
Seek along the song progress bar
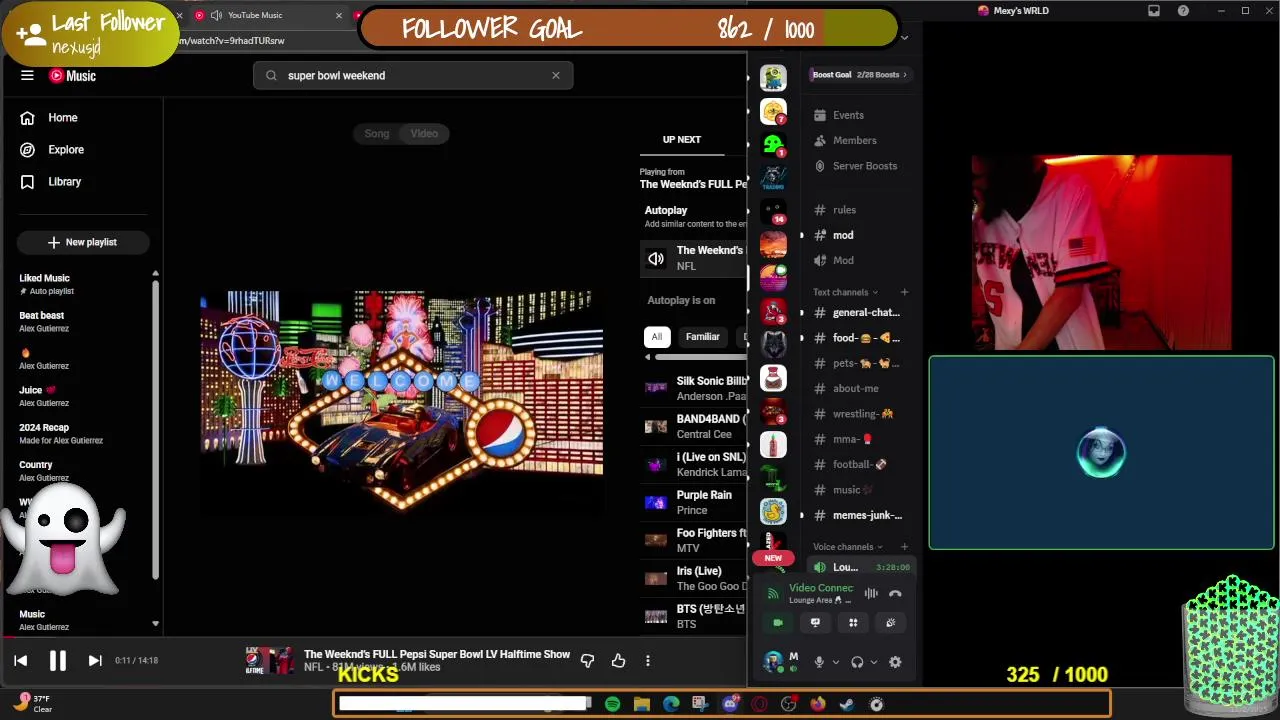[374, 637]
